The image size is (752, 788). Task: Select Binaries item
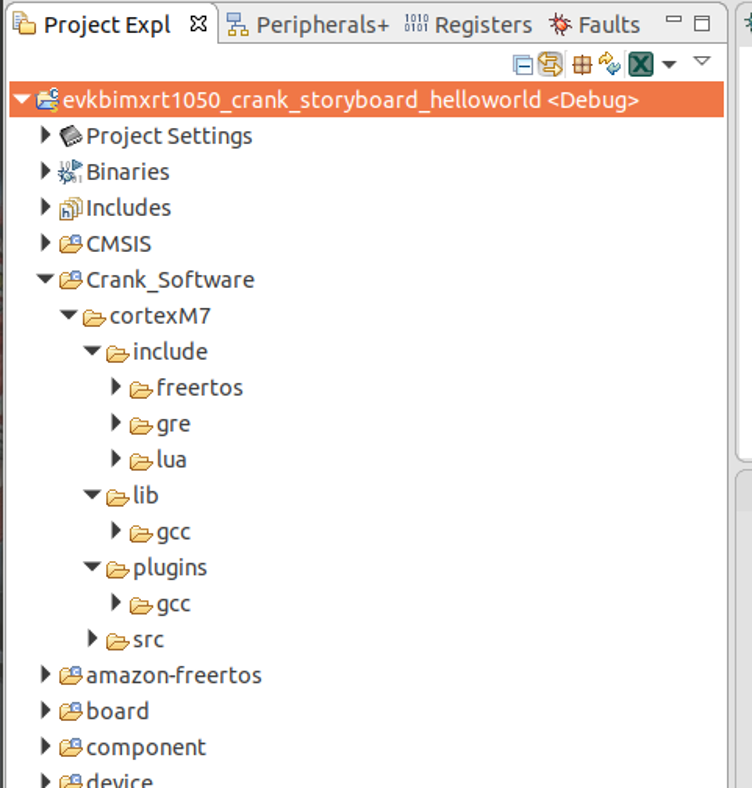(128, 172)
